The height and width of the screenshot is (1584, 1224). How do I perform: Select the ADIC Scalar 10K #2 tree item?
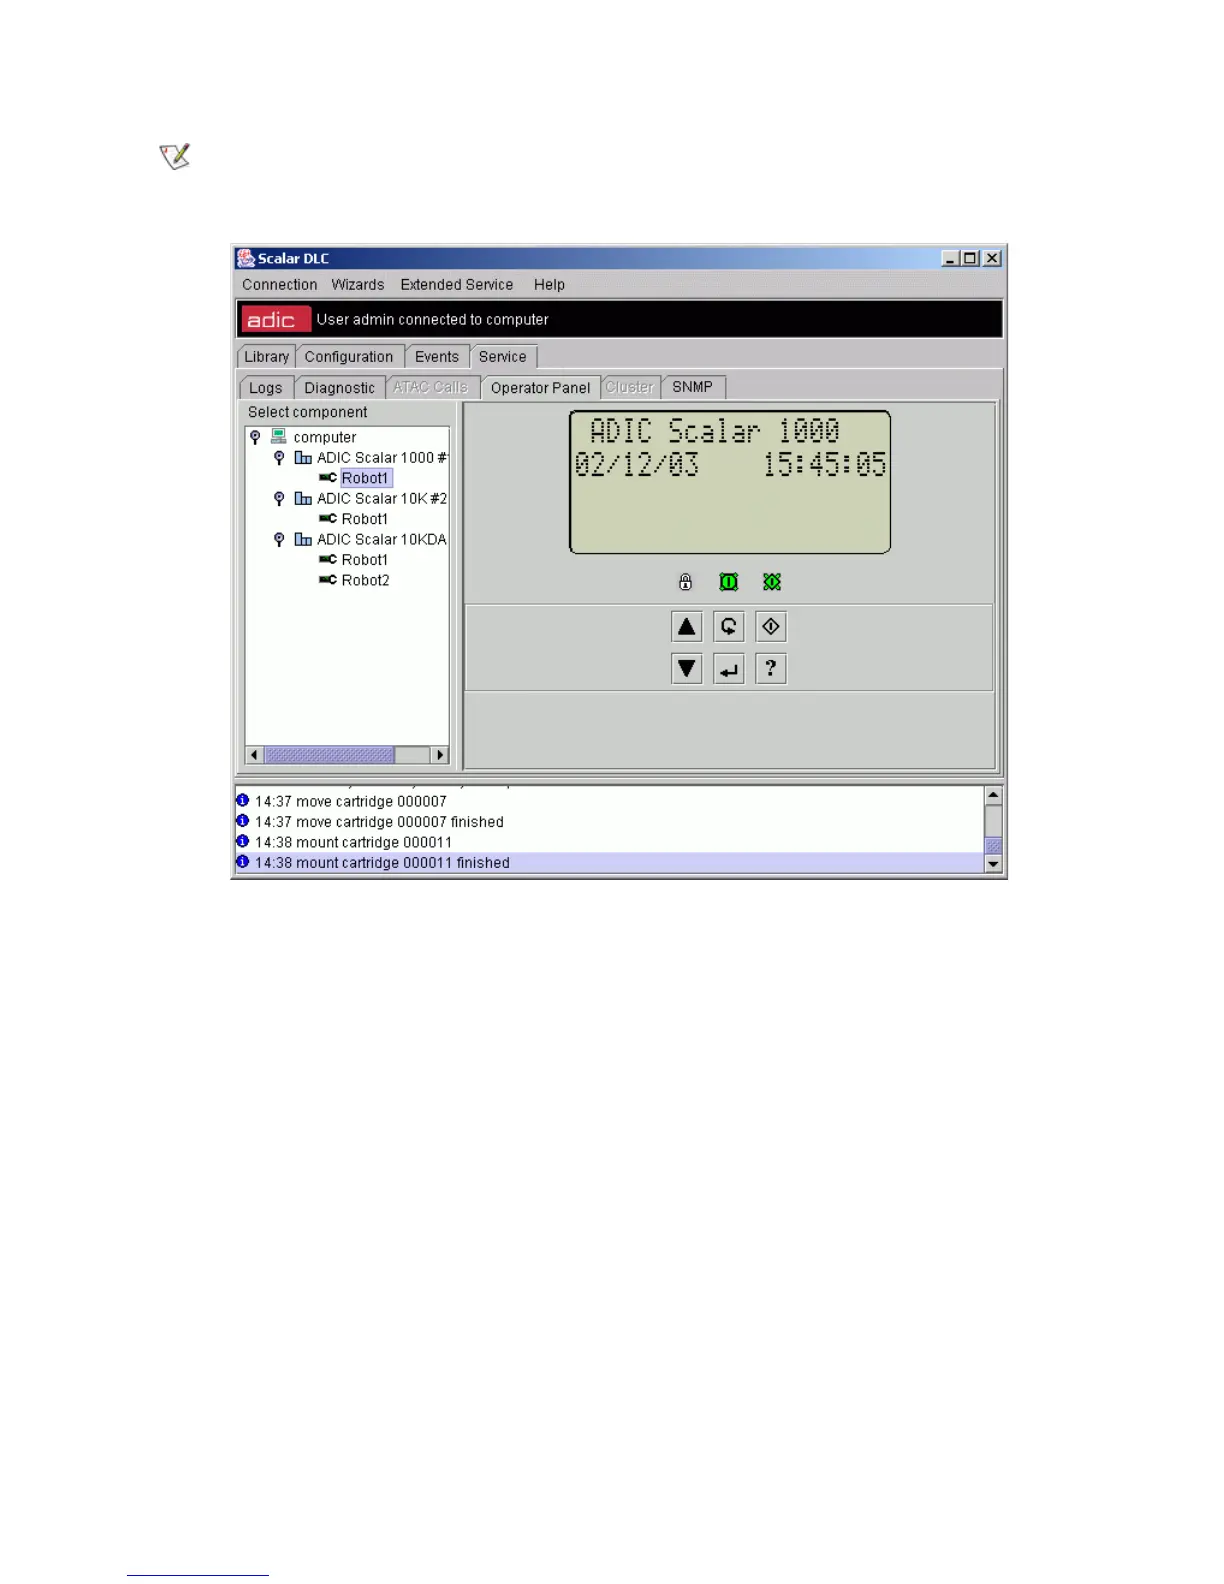[382, 498]
